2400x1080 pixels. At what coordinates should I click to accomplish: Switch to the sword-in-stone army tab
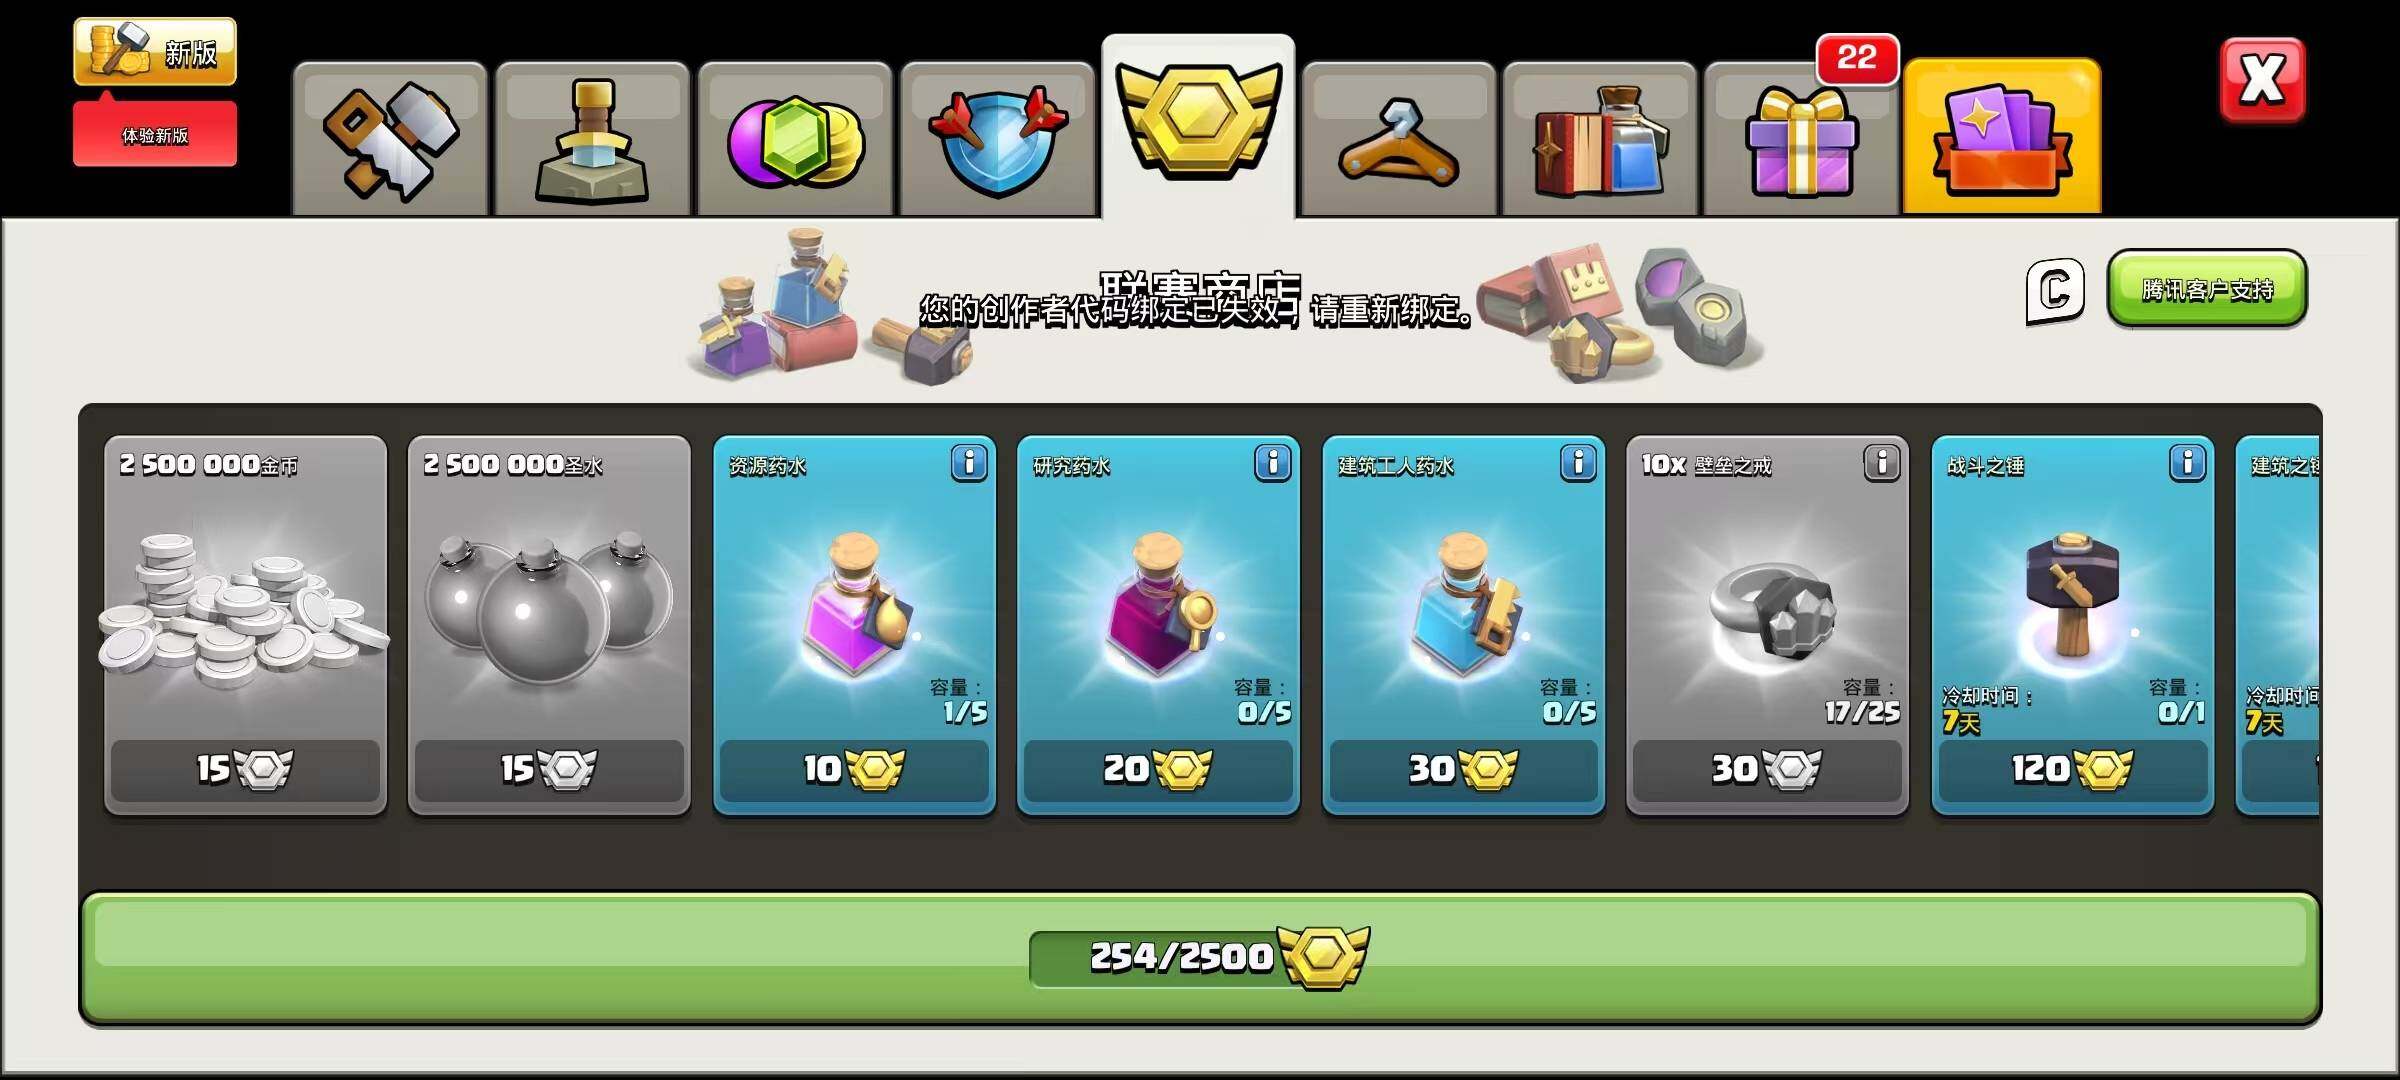click(592, 139)
